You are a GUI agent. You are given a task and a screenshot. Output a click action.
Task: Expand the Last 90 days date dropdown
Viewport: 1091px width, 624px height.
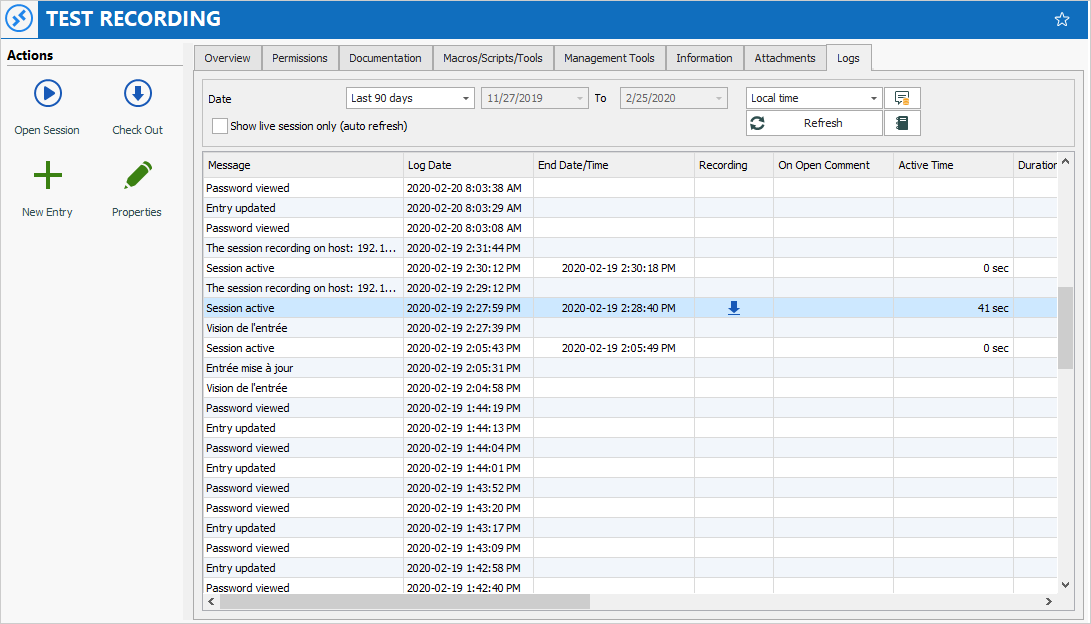(467, 98)
